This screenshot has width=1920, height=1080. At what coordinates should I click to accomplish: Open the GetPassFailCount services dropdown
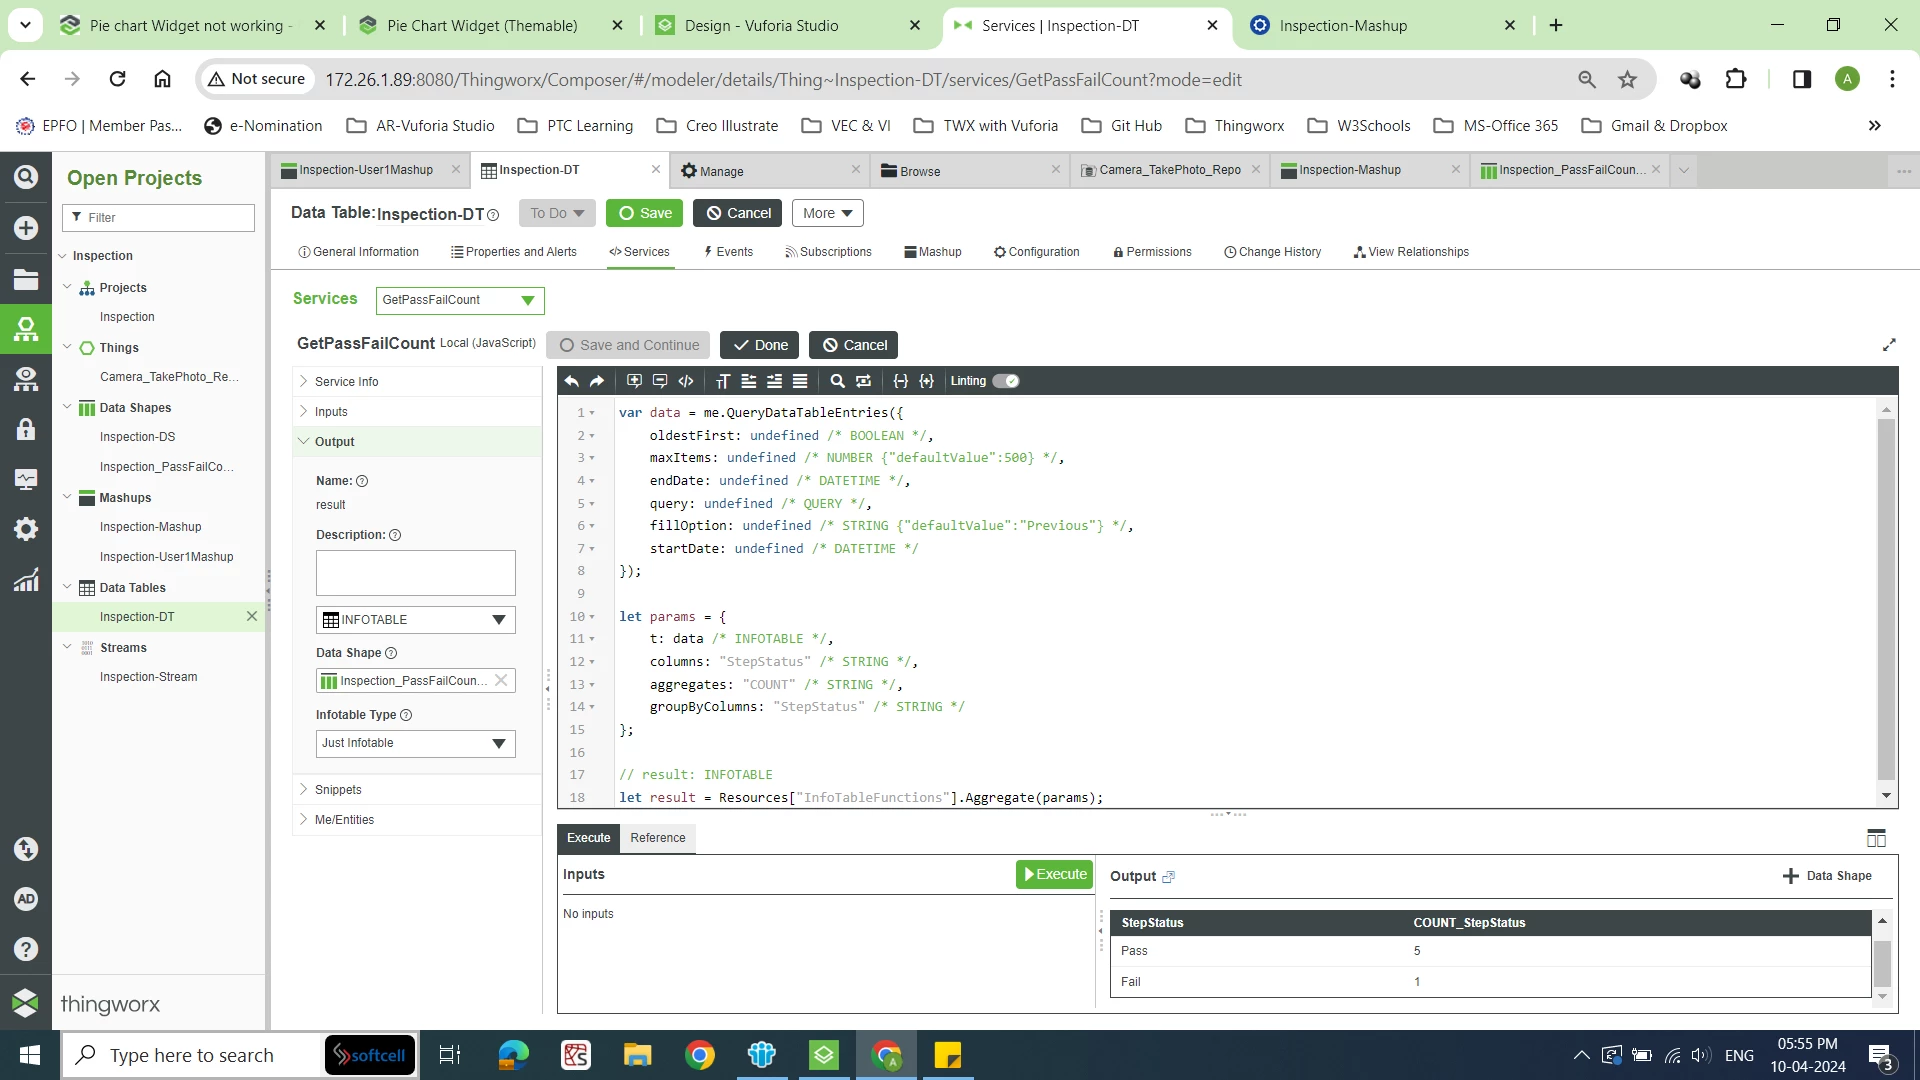[527, 300]
